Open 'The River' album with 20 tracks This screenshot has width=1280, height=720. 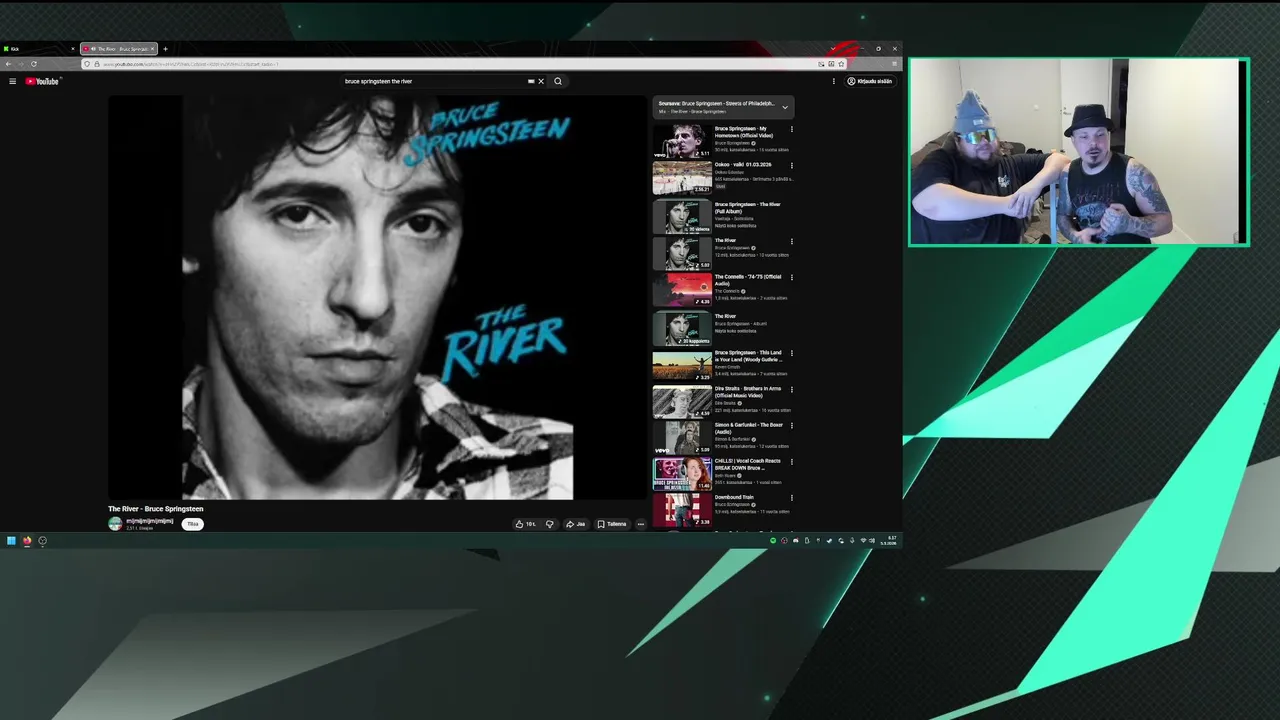[x=682, y=329]
